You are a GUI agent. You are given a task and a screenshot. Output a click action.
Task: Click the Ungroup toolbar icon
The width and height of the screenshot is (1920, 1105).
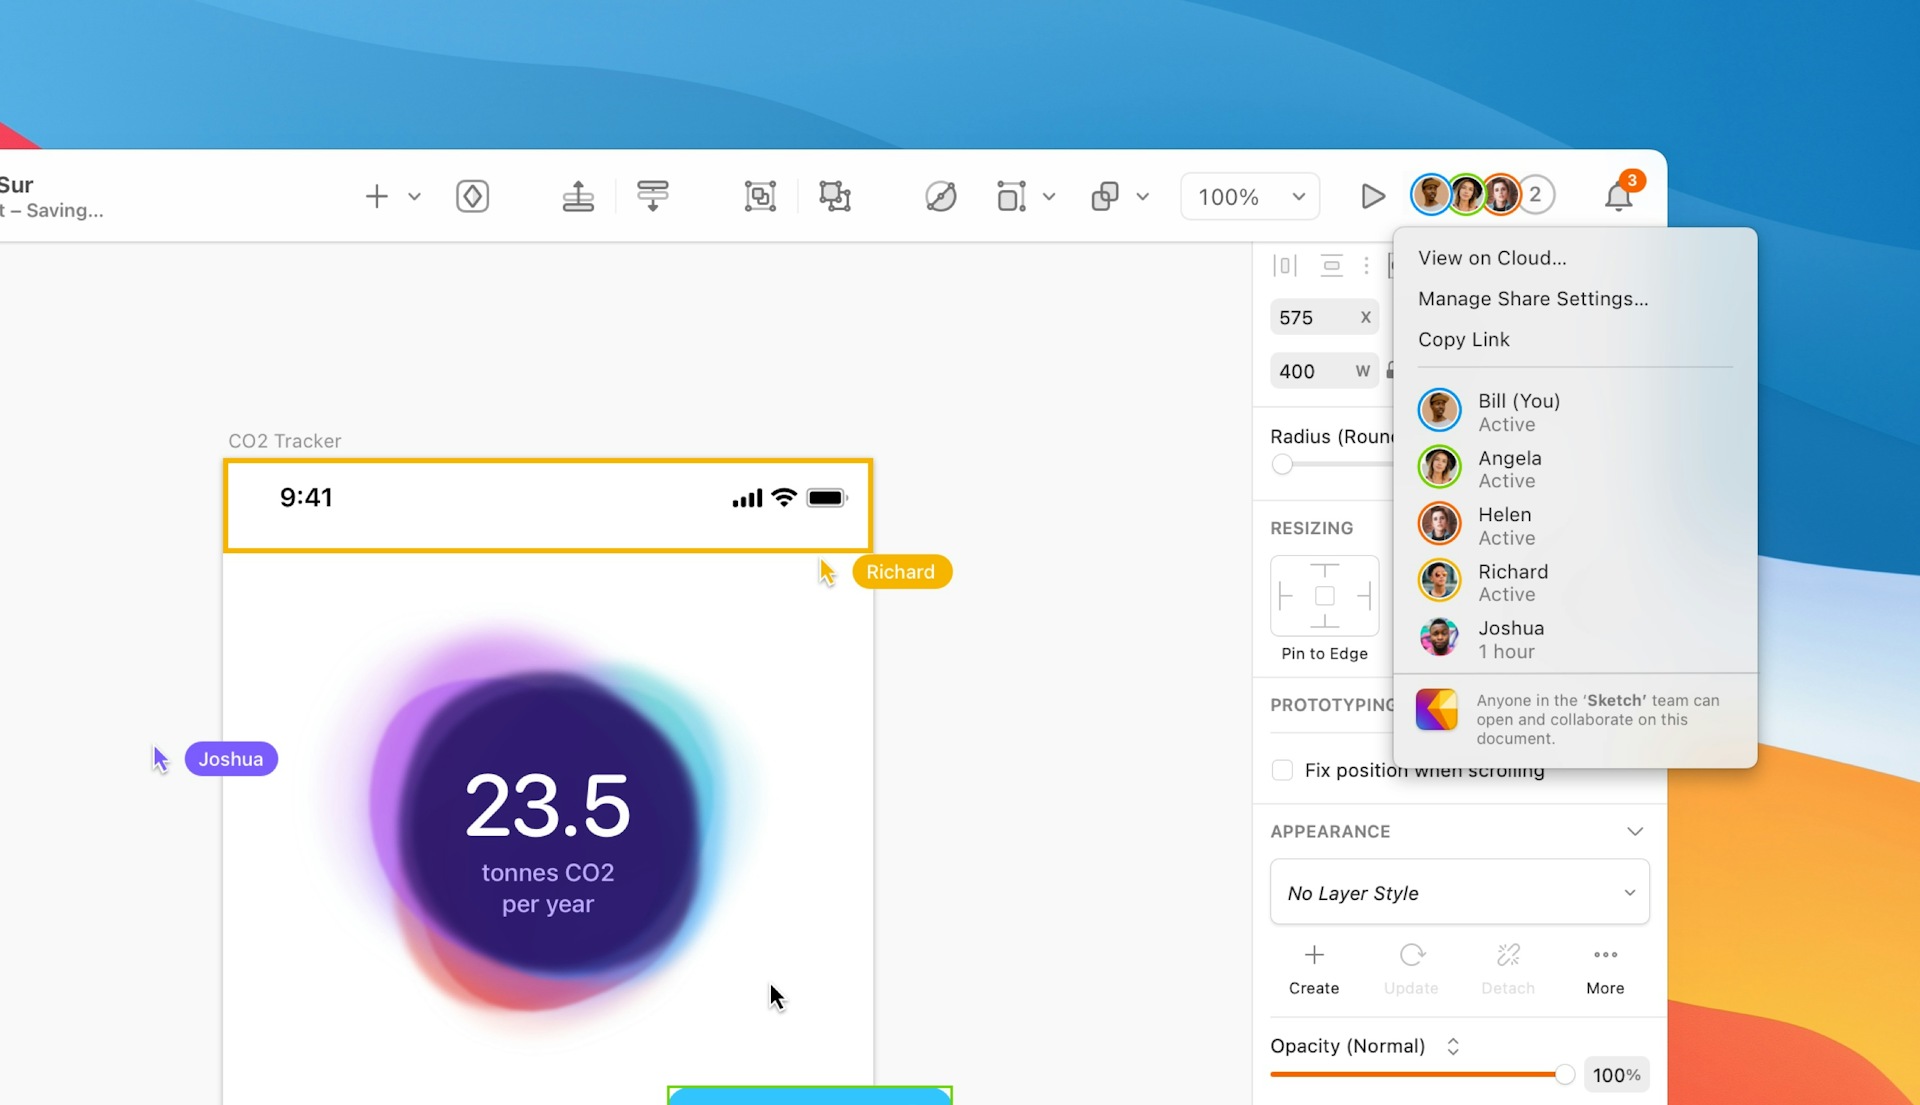point(835,196)
